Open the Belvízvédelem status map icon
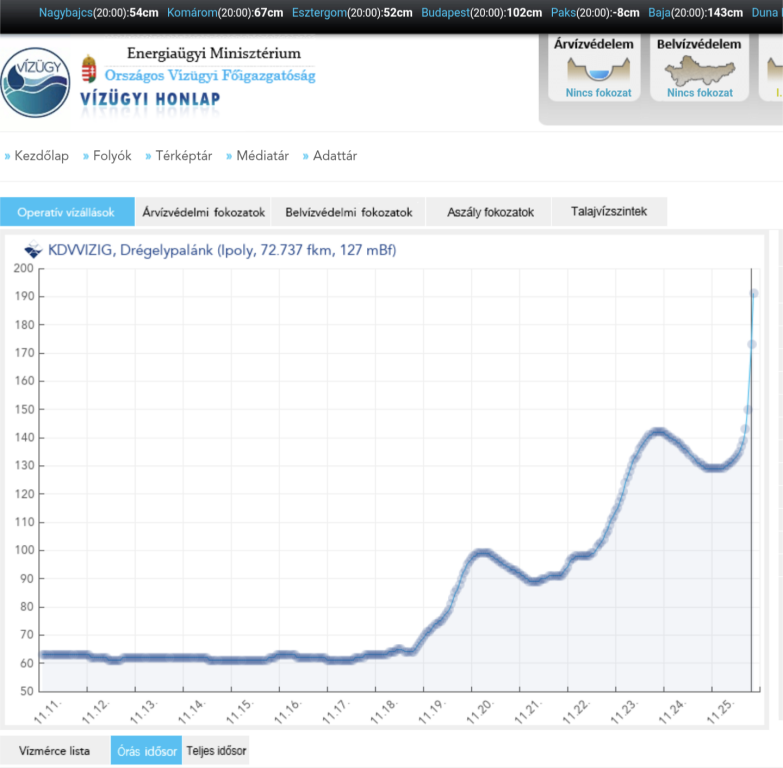Image resolution: width=783 pixels, height=768 pixels. 699,69
